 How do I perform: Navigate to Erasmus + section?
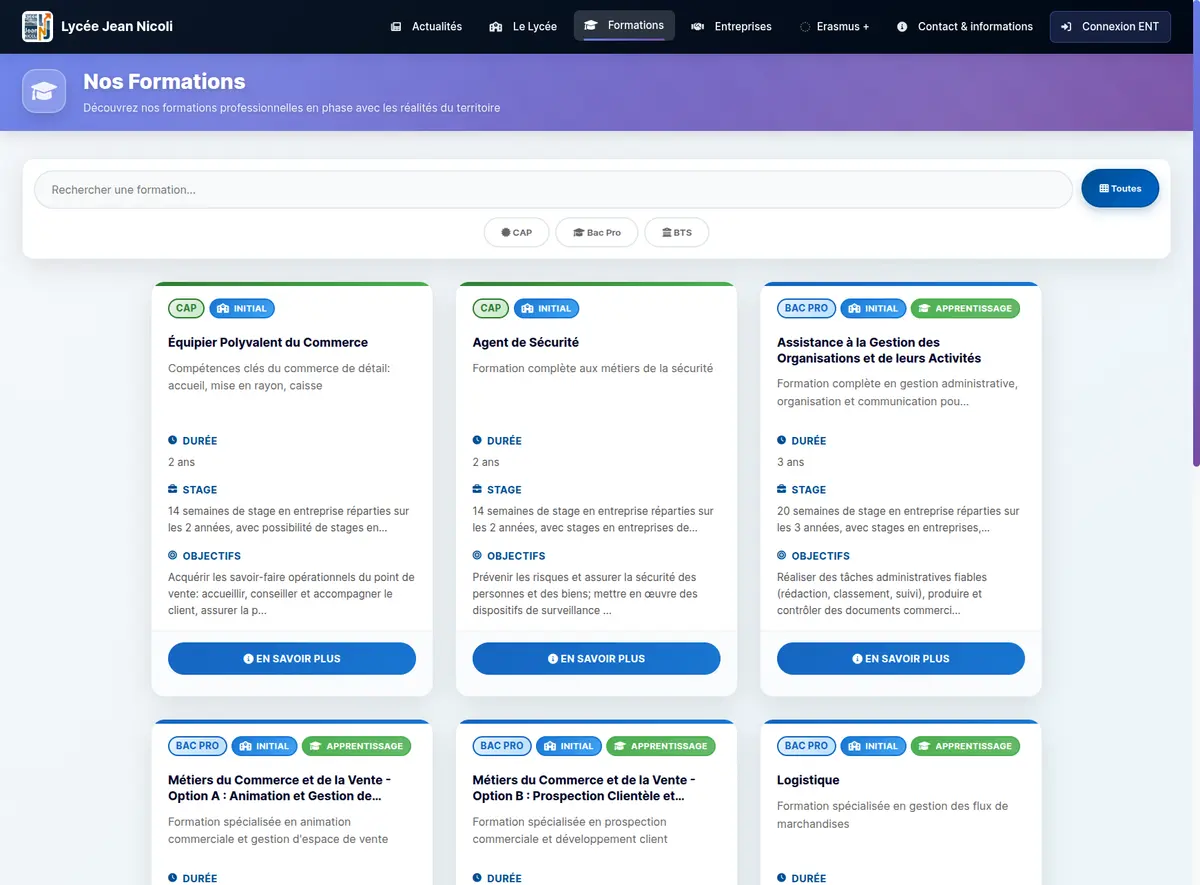tap(834, 26)
